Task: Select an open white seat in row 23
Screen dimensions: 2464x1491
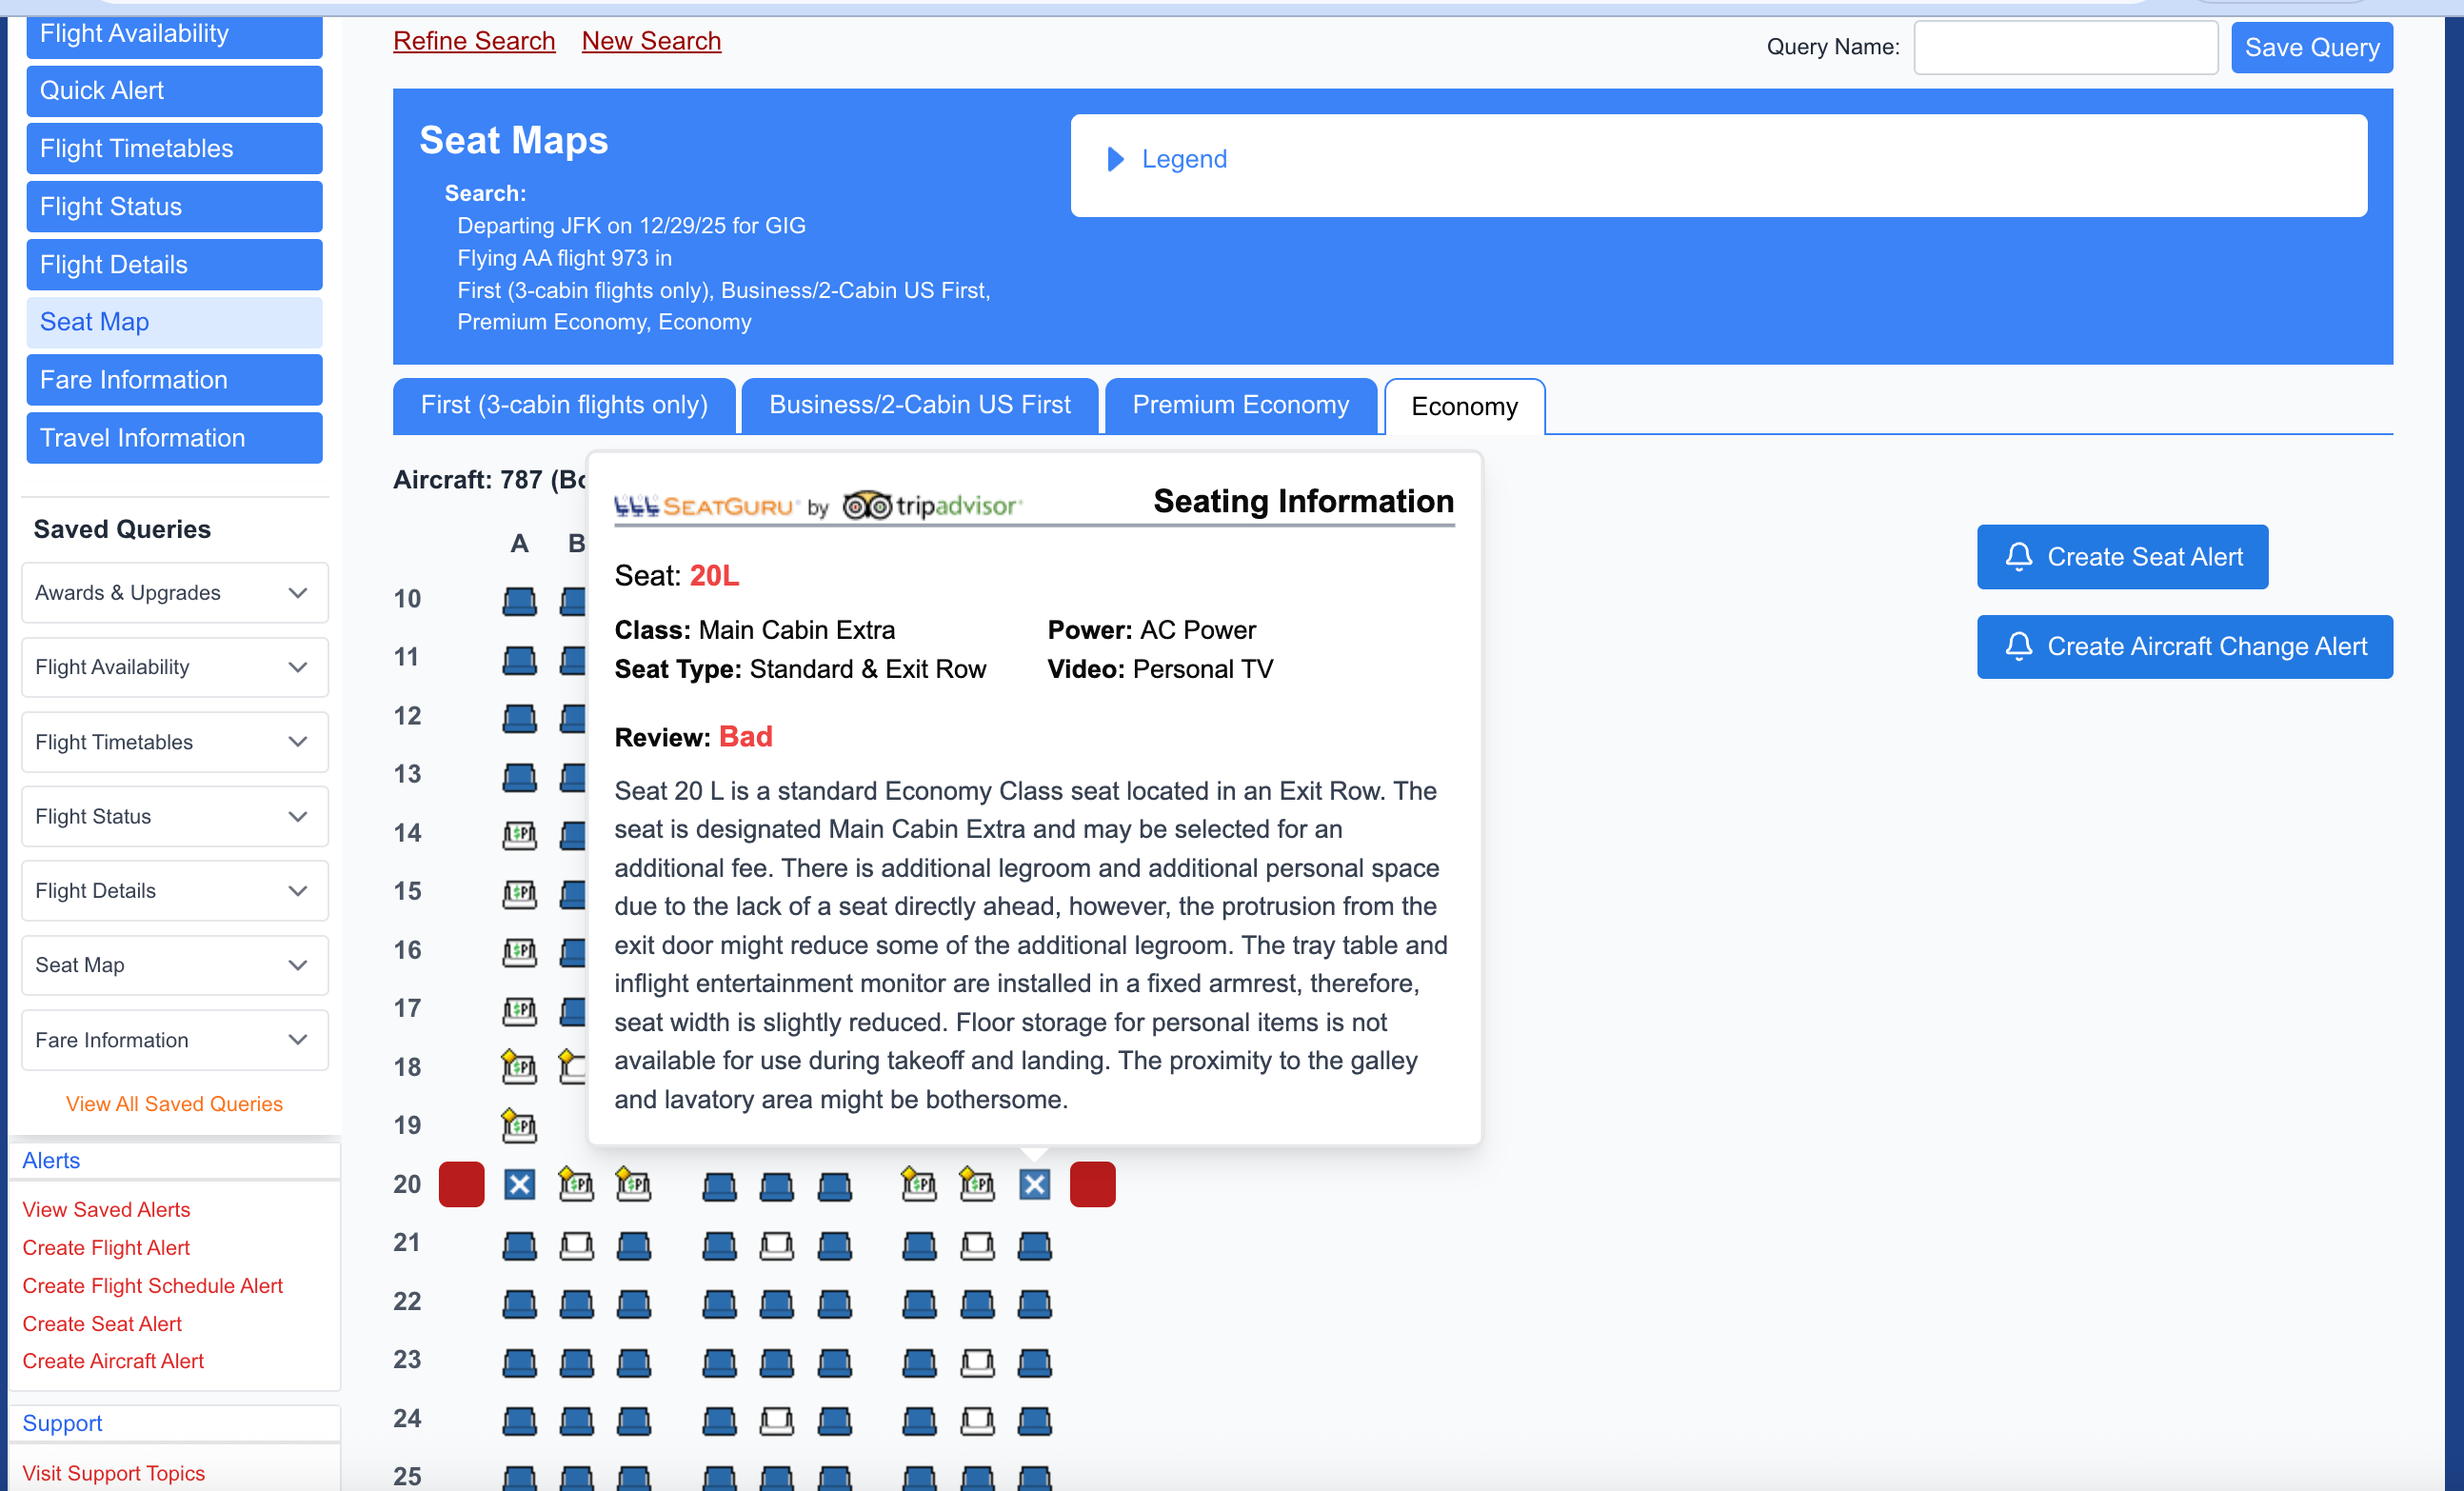Action: click(x=977, y=1362)
